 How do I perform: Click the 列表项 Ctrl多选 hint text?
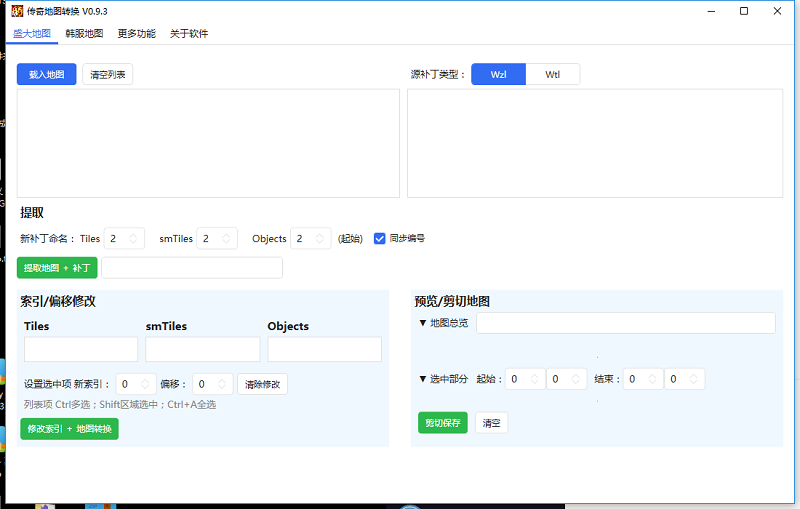tap(120, 404)
